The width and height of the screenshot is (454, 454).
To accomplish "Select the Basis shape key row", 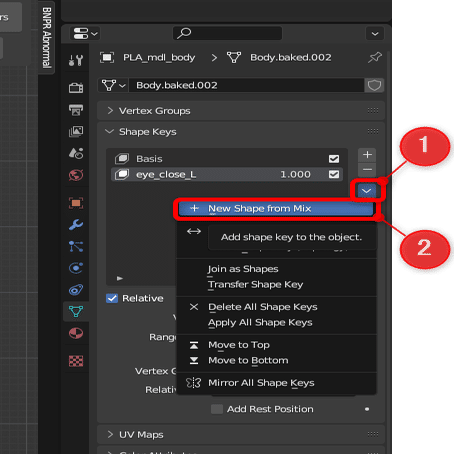I will coord(227,159).
